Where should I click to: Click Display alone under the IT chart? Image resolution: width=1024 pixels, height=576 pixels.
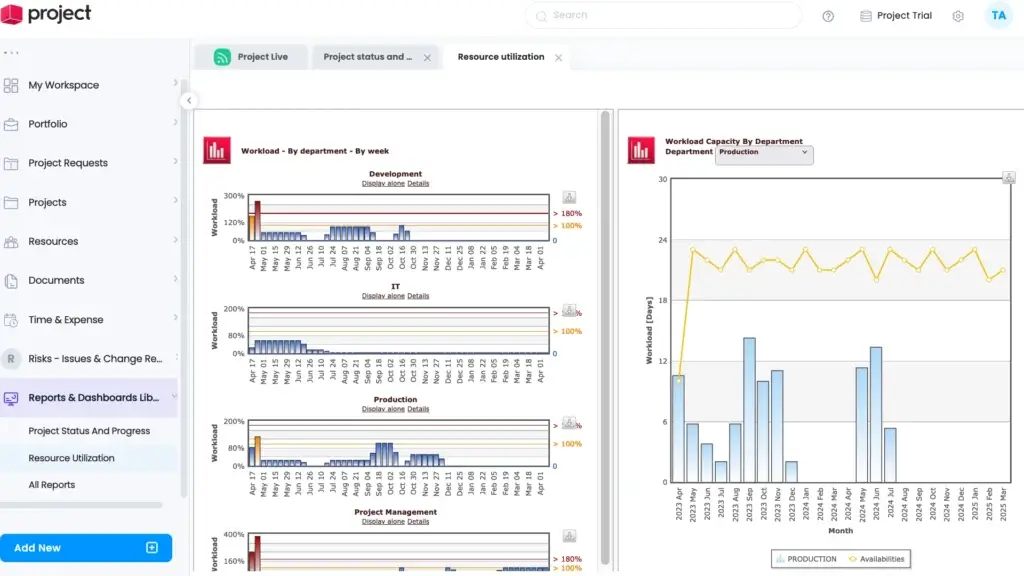coord(383,296)
